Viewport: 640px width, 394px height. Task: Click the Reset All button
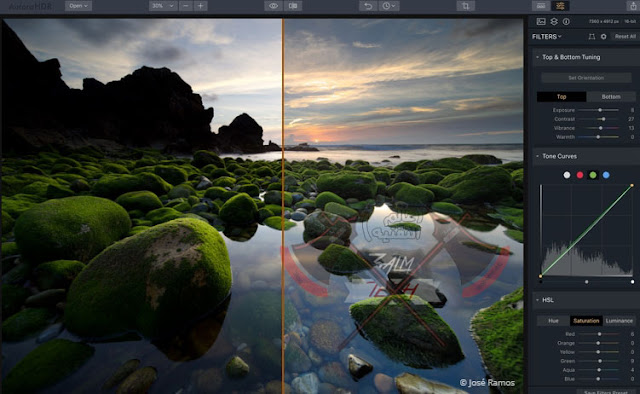click(625, 36)
